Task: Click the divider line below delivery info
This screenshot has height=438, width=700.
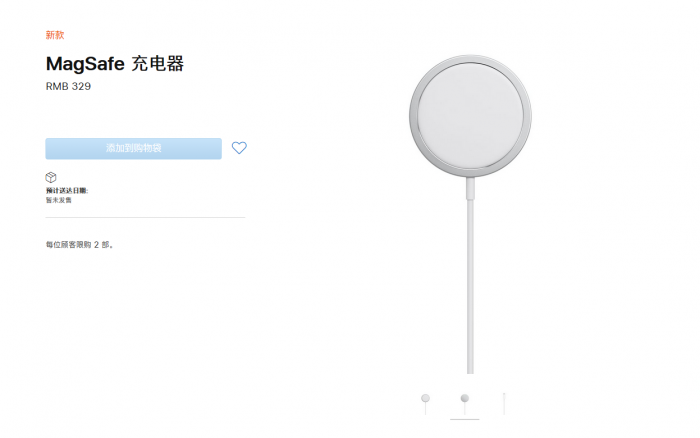Action: (145, 217)
